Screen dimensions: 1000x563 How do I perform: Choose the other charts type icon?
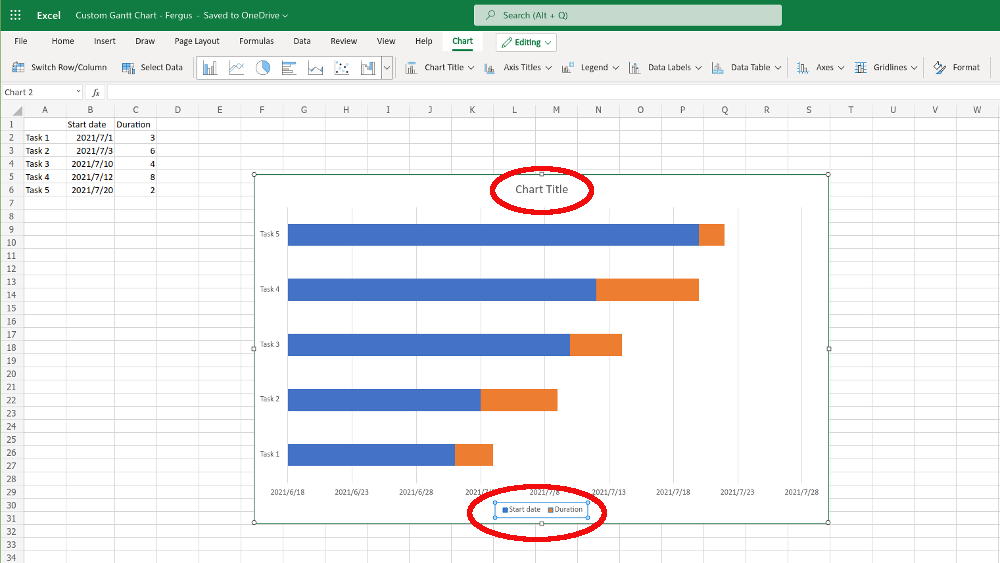pyautogui.click(x=368, y=68)
